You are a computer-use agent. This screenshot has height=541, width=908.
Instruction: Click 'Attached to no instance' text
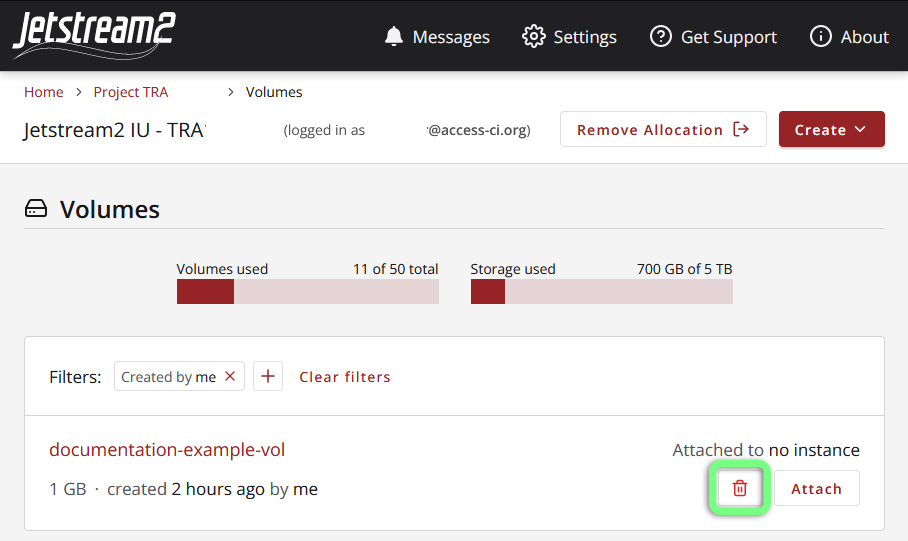pos(766,450)
